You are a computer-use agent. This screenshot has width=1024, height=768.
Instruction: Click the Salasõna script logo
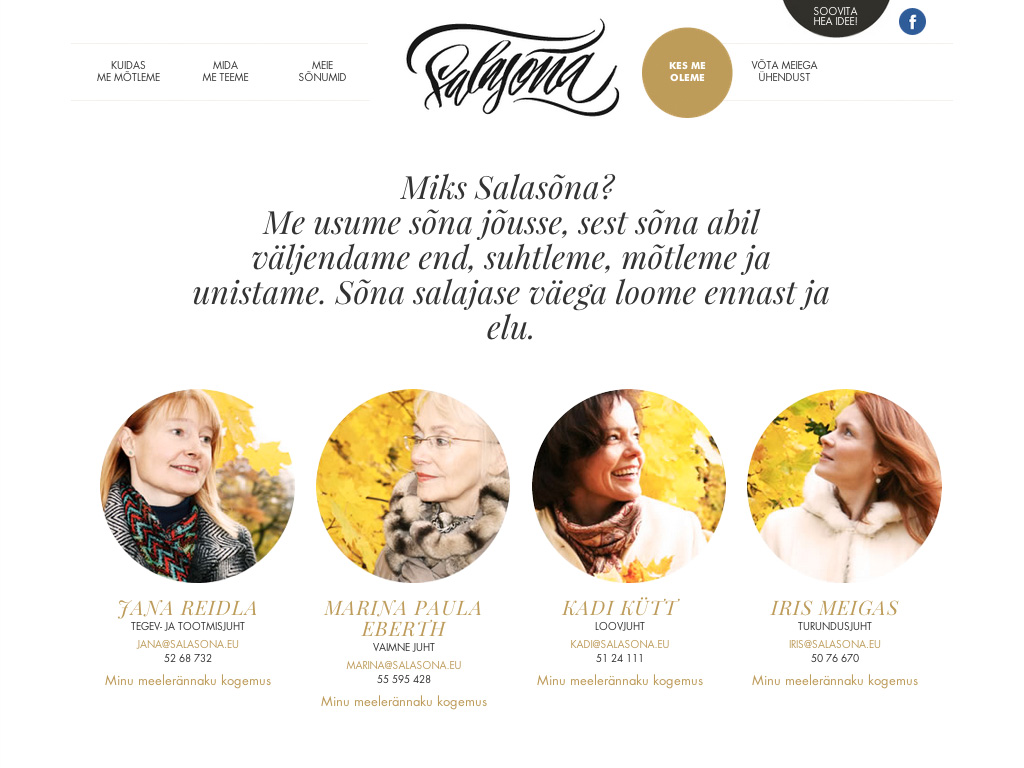click(x=513, y=67)
